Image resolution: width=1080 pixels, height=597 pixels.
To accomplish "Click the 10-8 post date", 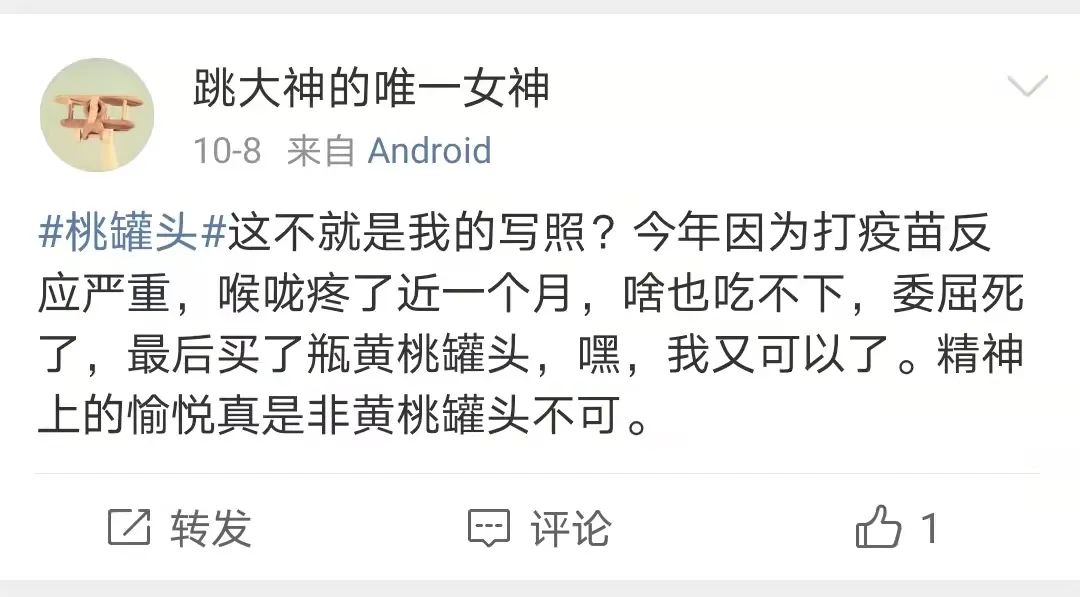I will click(x=227, y=151).
